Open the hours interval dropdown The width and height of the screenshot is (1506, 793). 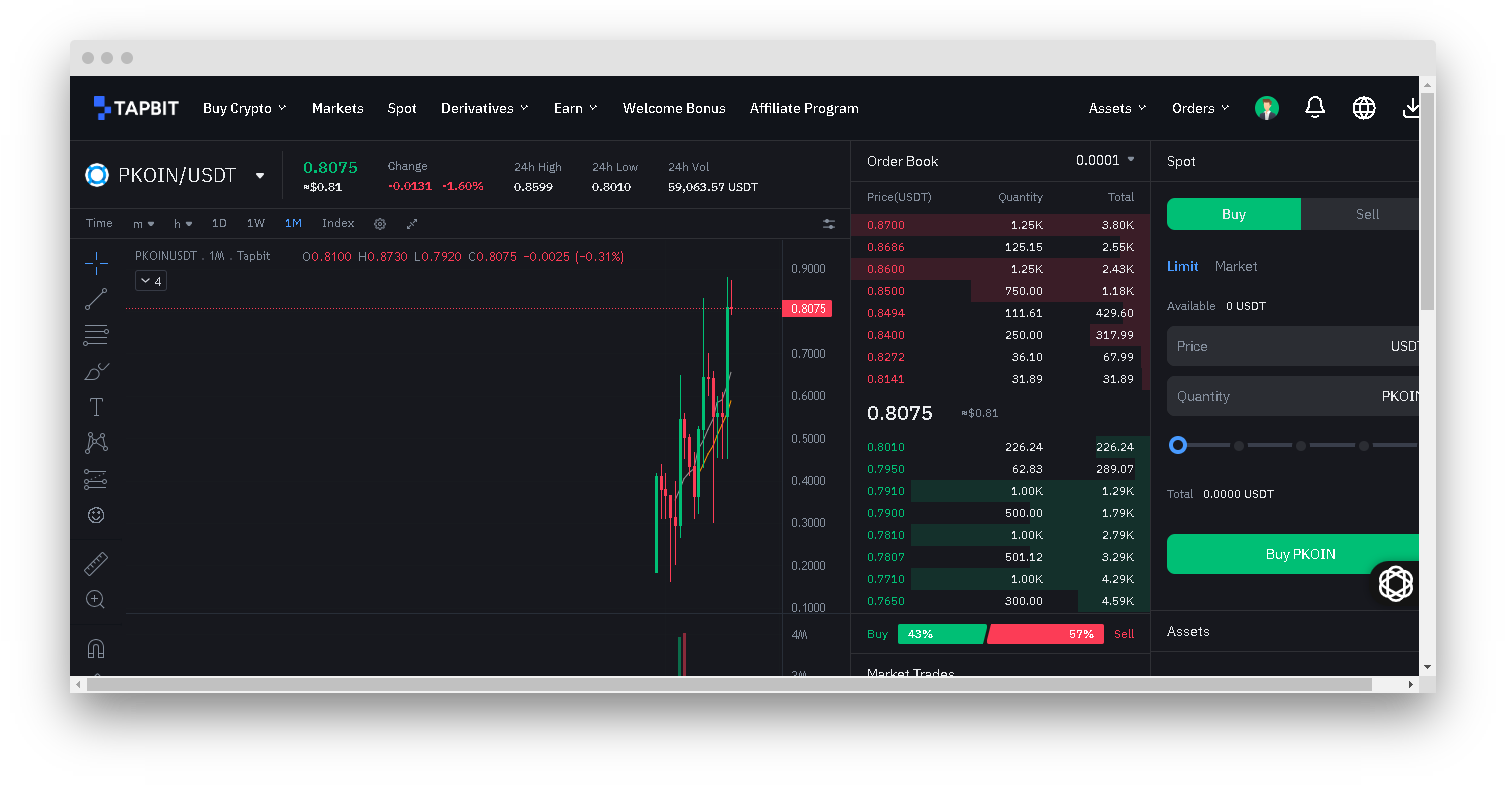(183, 224)
